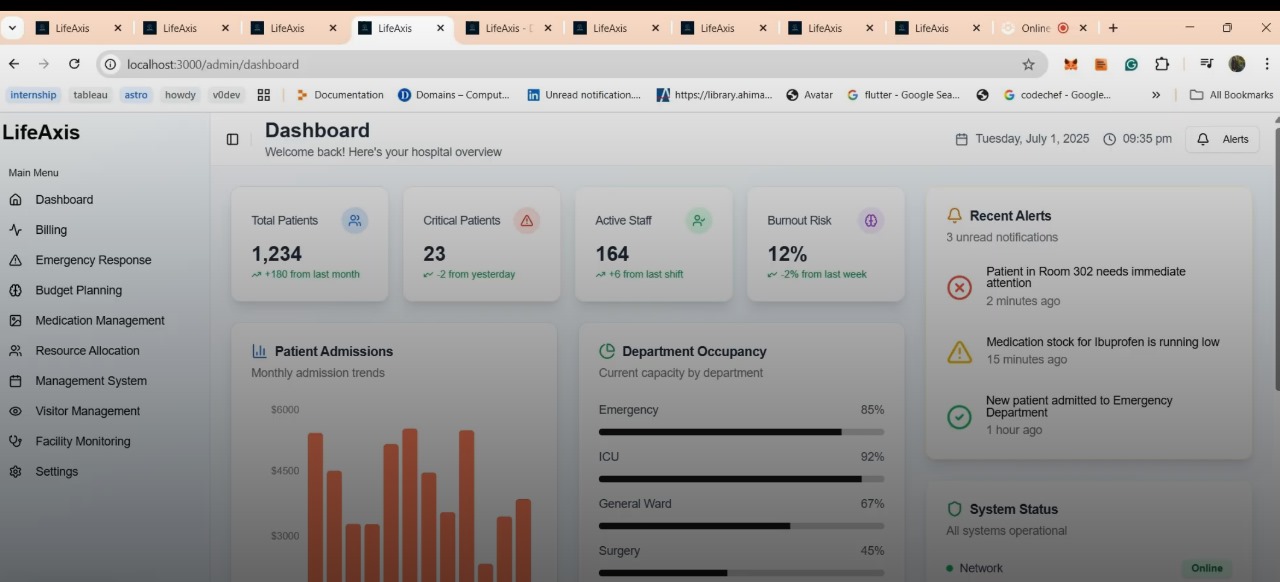The width and height of the screenshot is (1280, 582).
Task: Open the codechef Google bookmark
Action: [x=1057, y=95]
